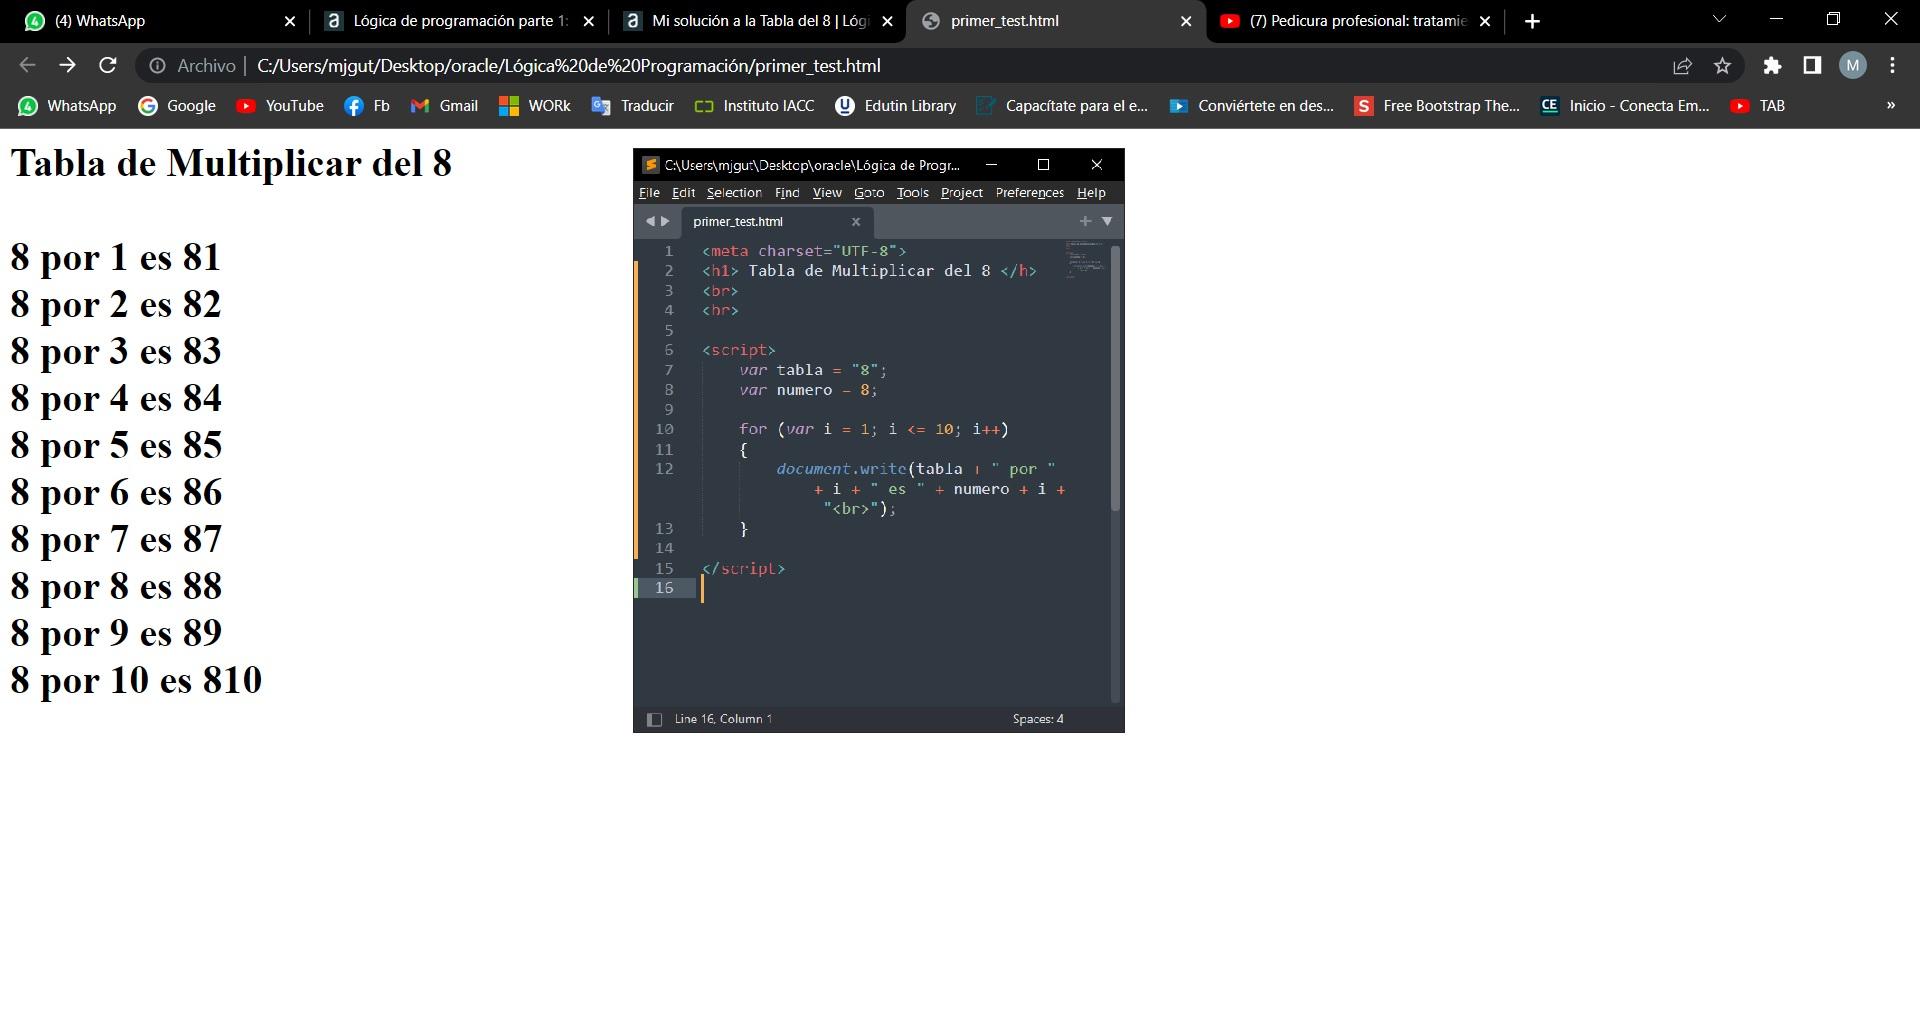
Task: Open Sublime Text Find menu
Action: pos(787,193)
